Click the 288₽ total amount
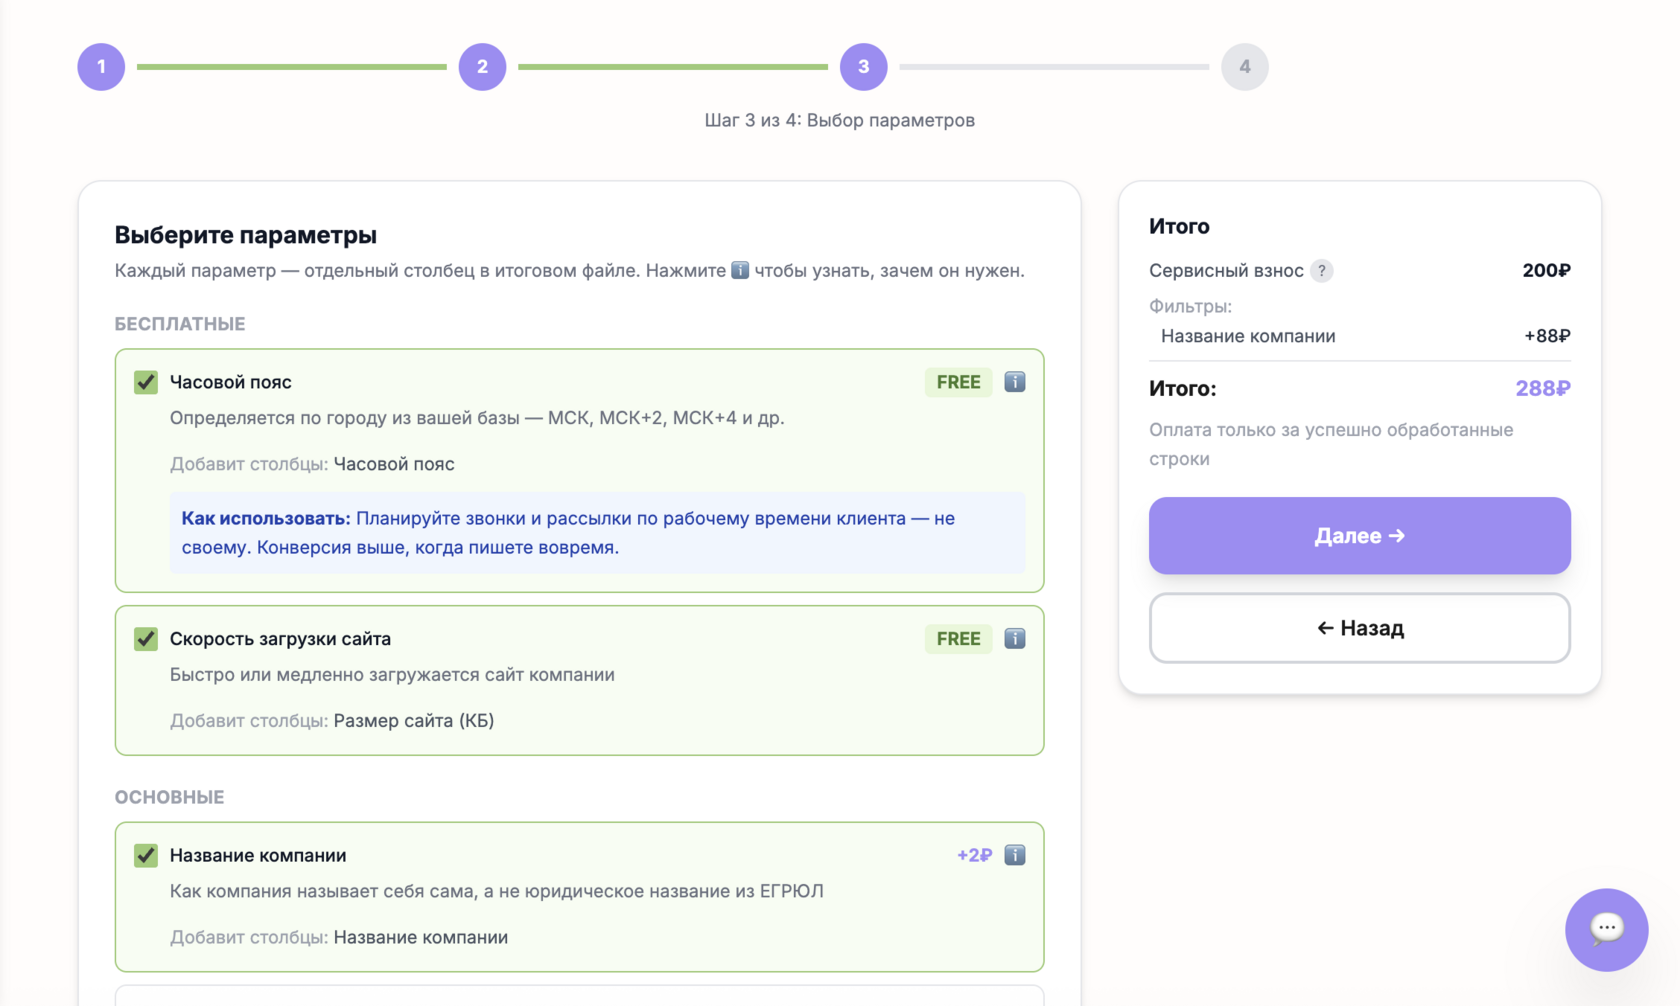The width and height of the screenshot is (1680, 1006). [x=1542, y=389]
